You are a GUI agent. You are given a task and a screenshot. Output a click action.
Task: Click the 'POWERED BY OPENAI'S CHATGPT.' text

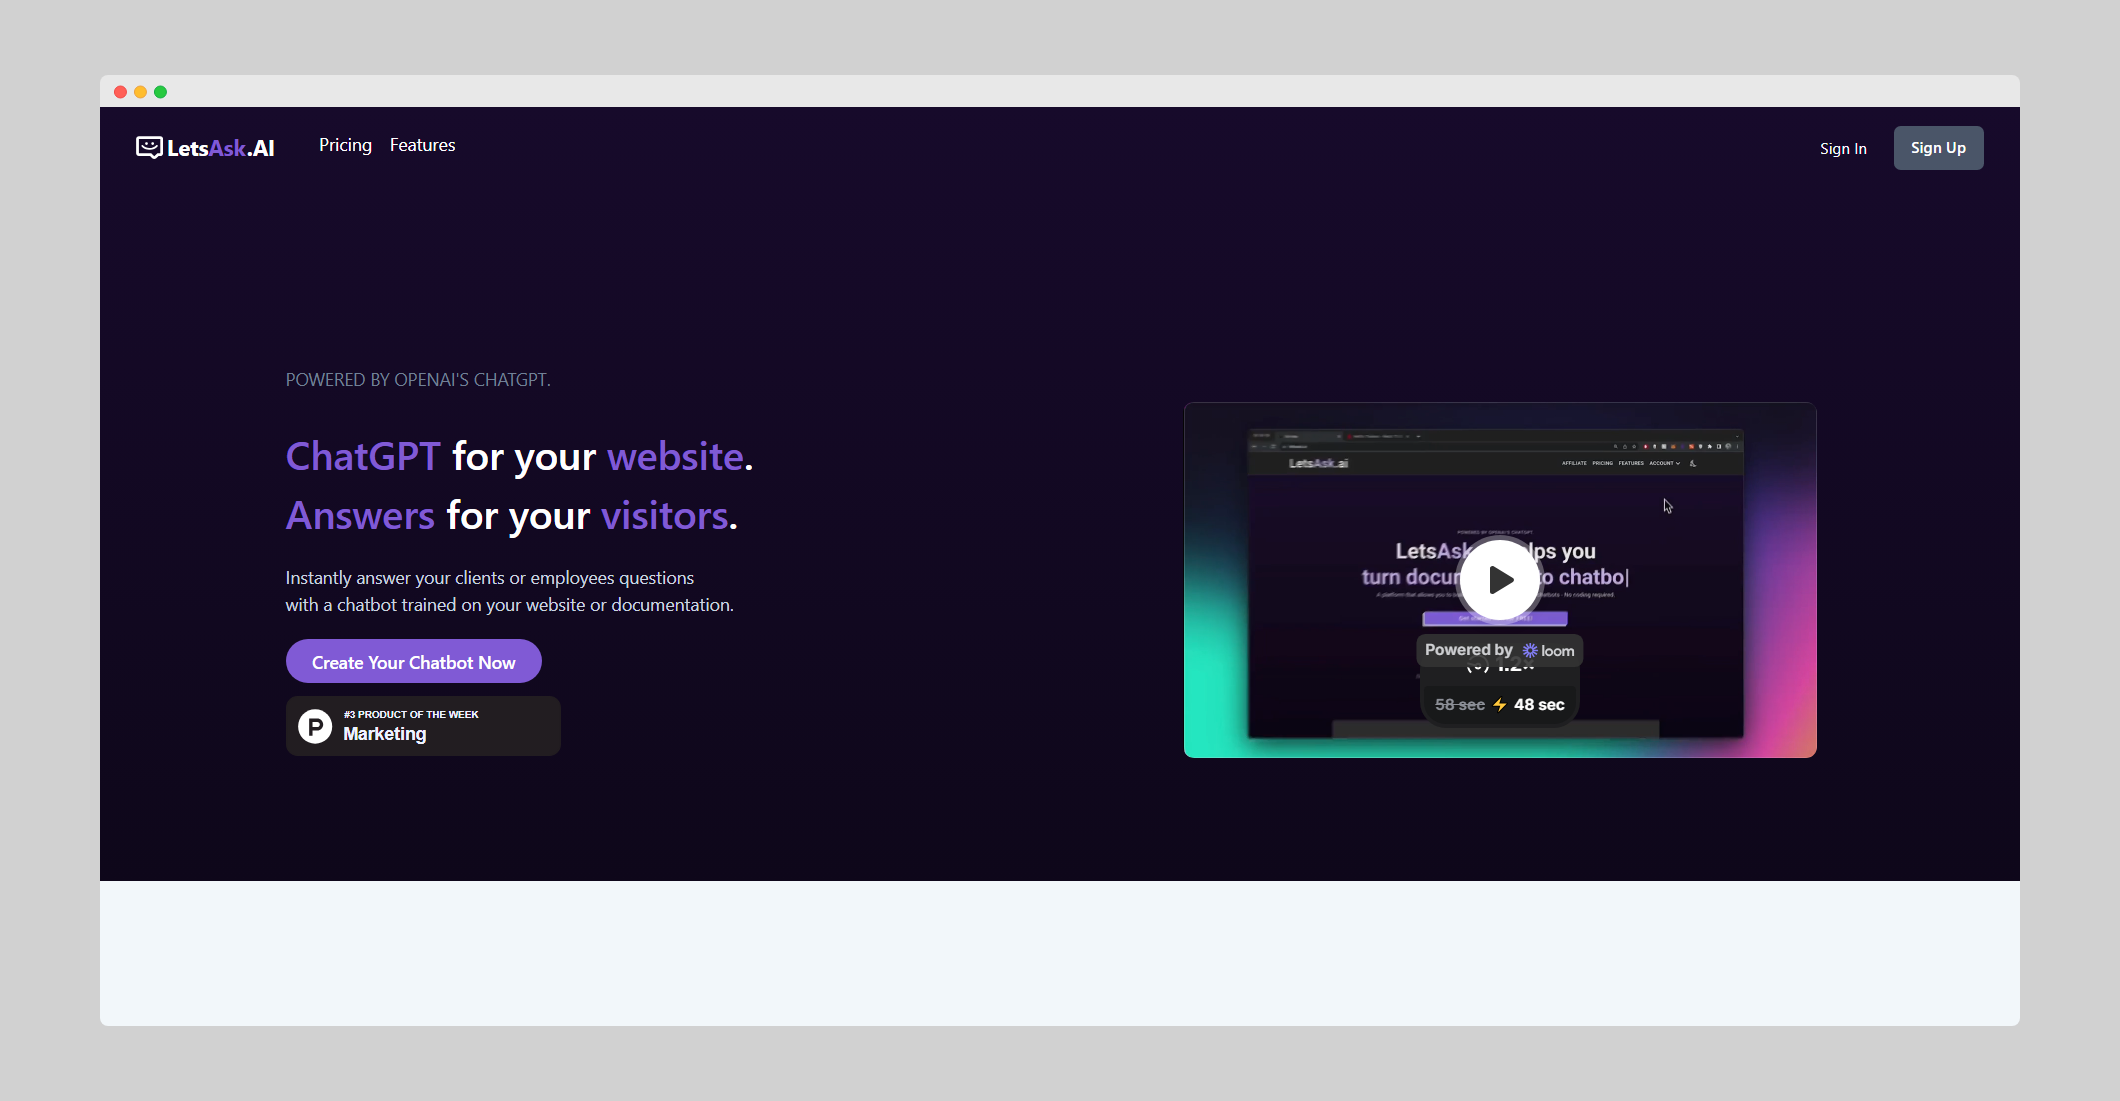coord(418,380)
